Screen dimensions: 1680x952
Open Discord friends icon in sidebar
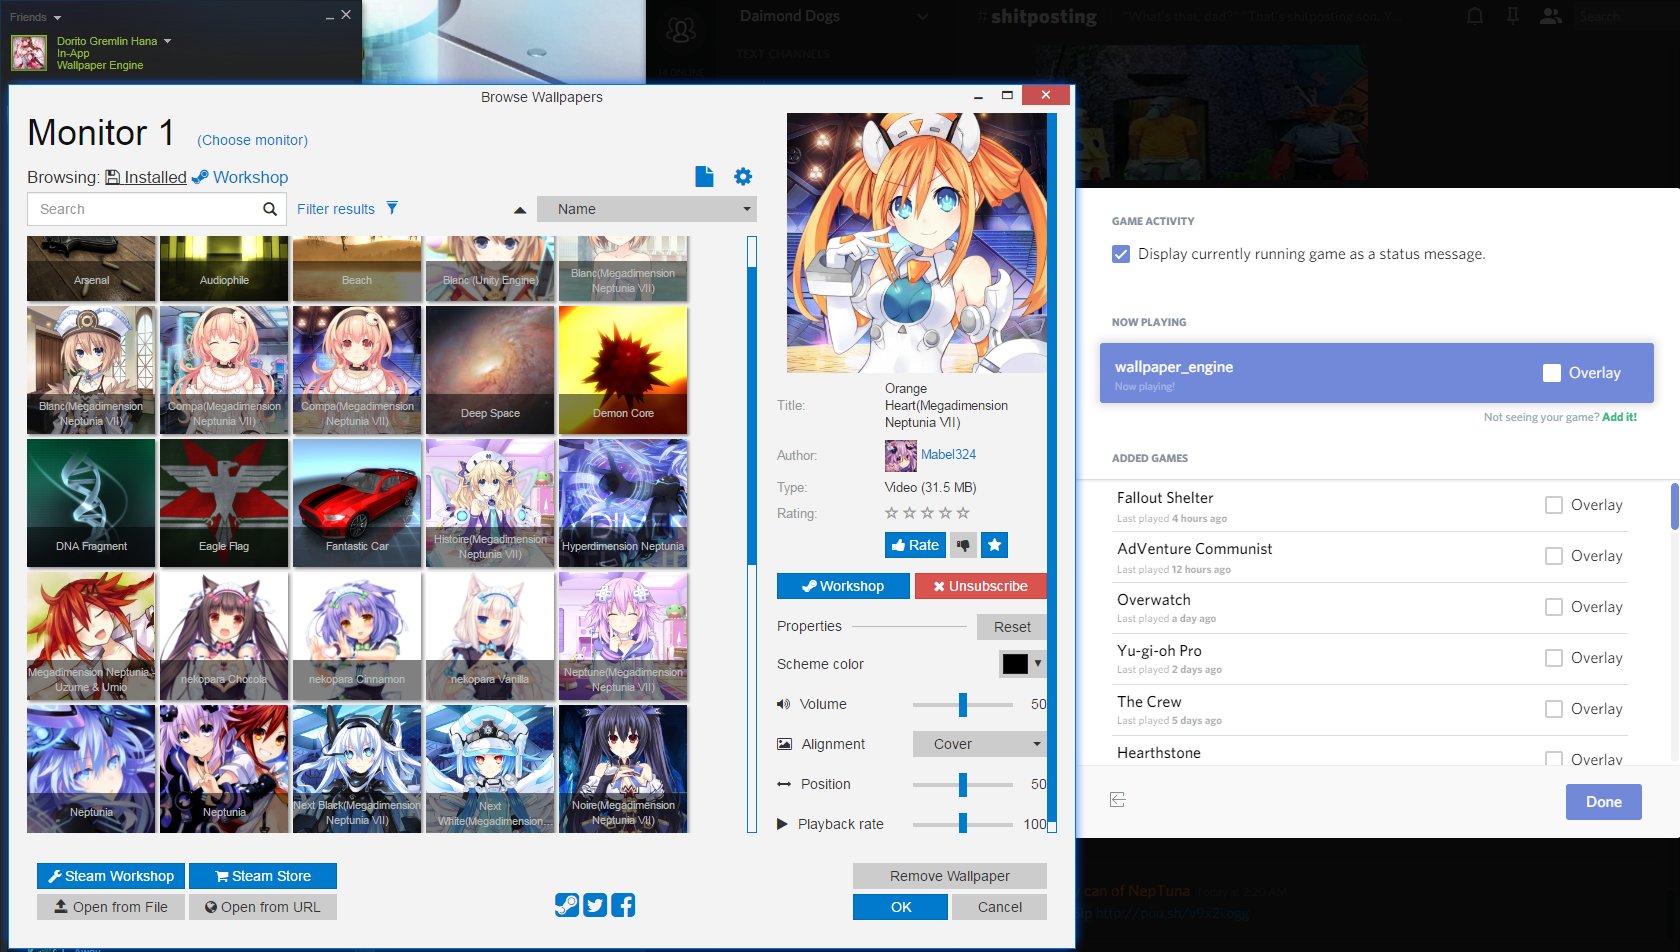pyautogui.click(x=681, y=31)
